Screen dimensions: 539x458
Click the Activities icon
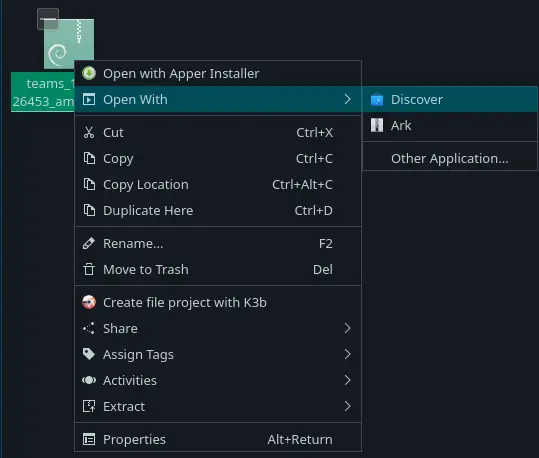click(89, 380)
